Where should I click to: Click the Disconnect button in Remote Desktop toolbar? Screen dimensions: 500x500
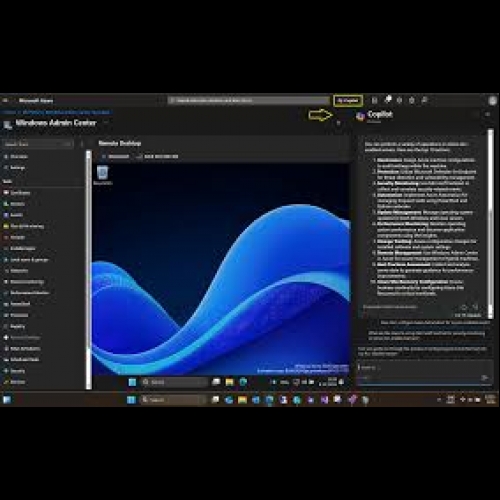[x=115, y=156]
